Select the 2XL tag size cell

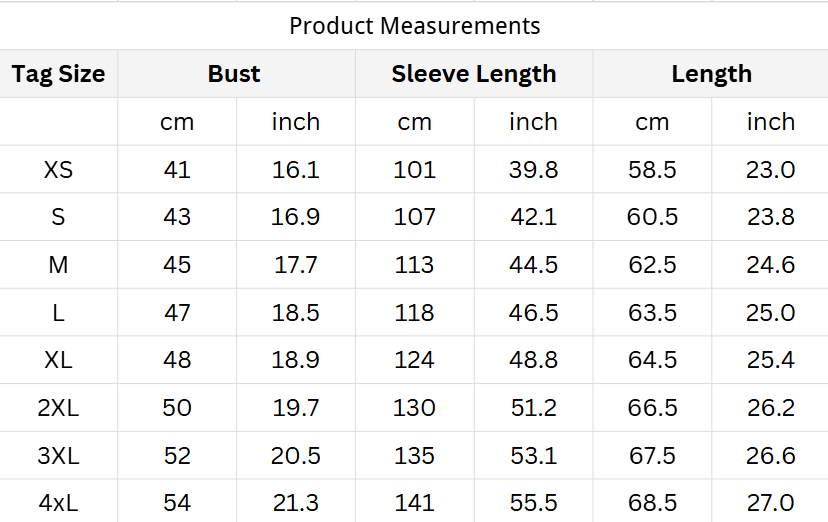59,408
